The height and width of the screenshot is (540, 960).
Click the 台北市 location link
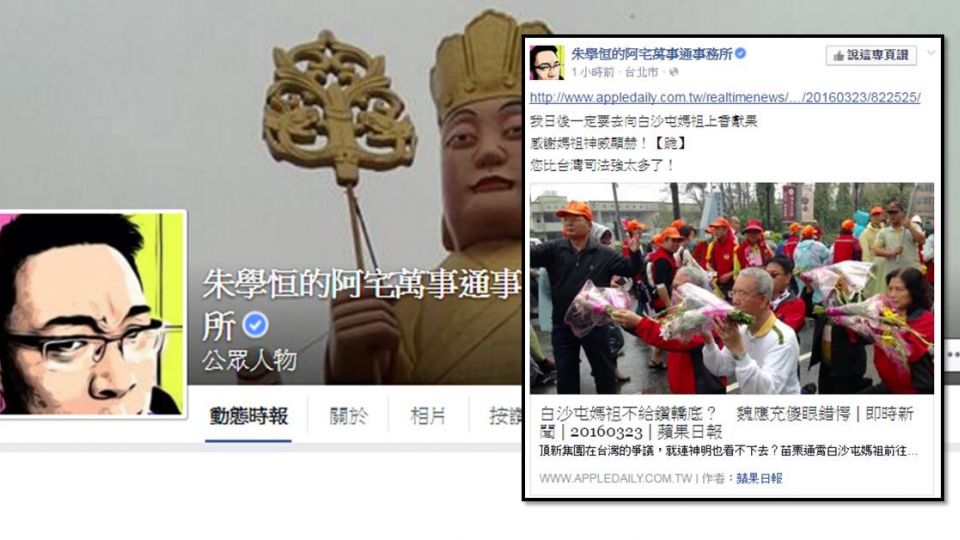tap(641, 72)
